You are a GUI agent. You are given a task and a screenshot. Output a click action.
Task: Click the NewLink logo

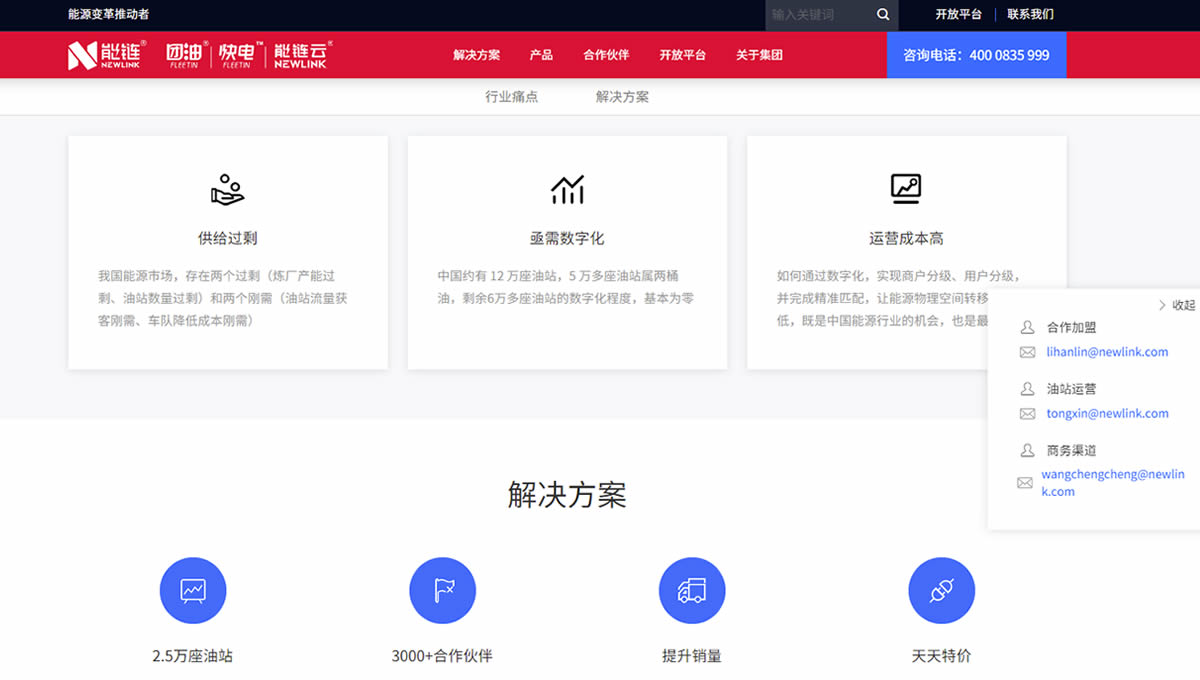click(x=106, y=55)
